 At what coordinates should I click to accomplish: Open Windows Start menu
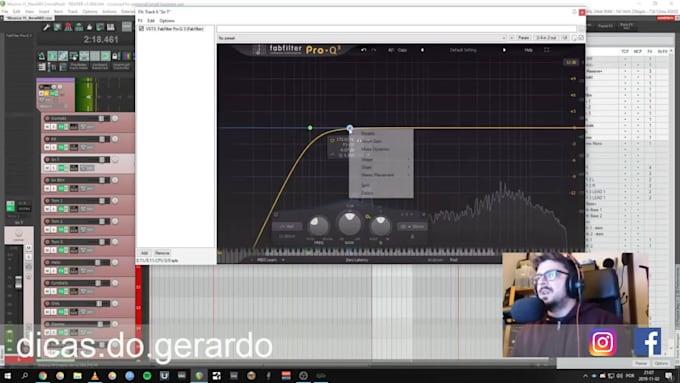click(7, 376)
